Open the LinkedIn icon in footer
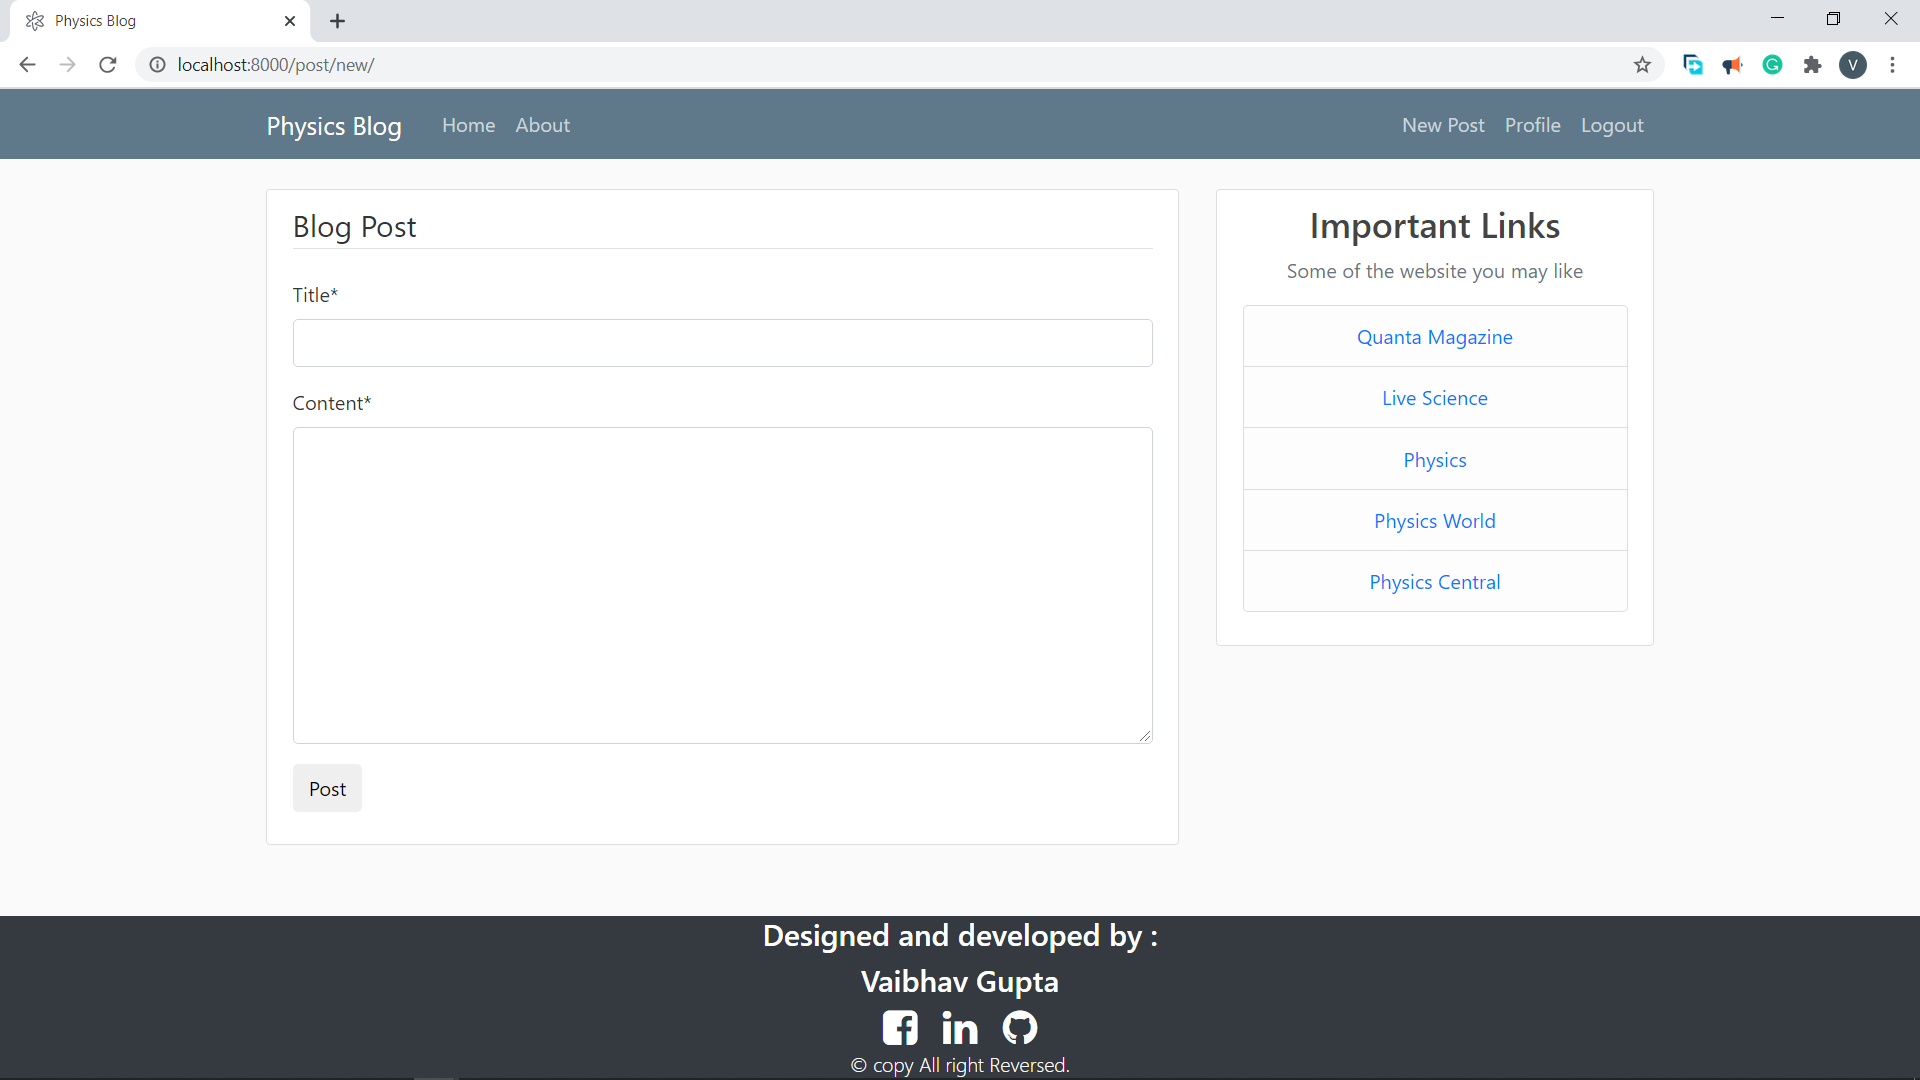This screenshot has height=1080, width=1920. (x=960, y=1027)
